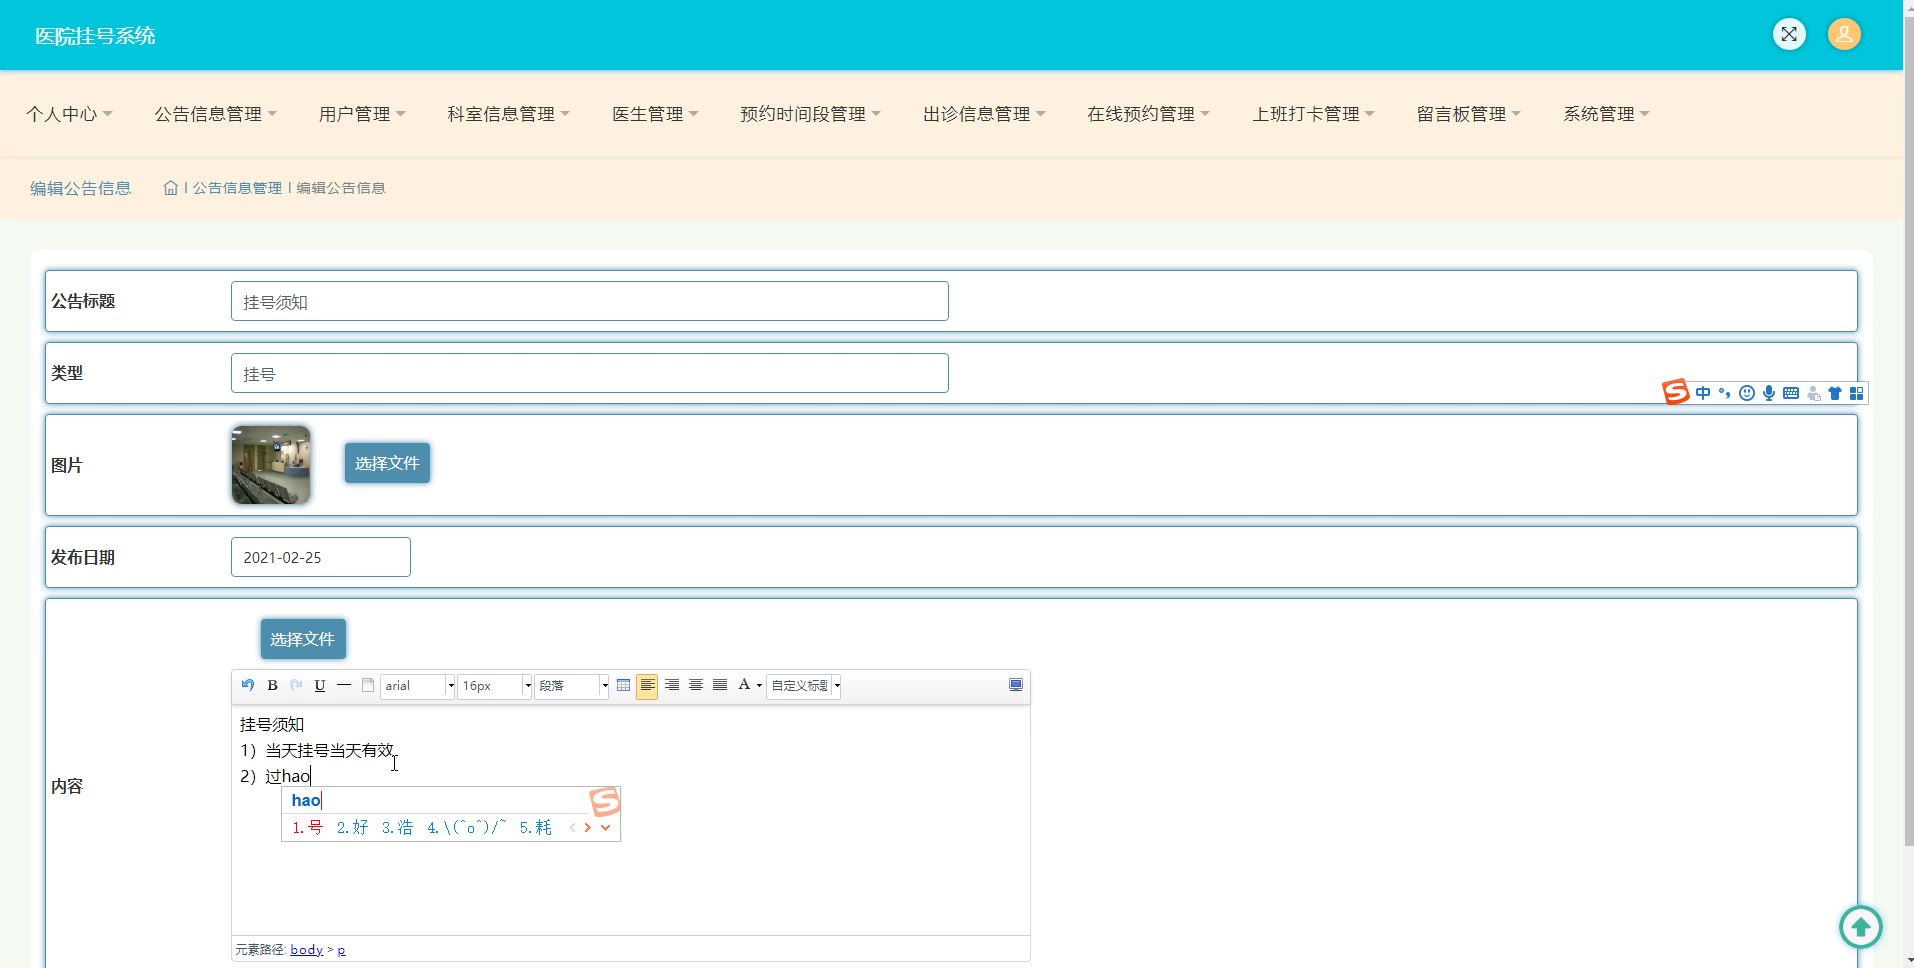This screenshot has width=1914, height=968.
Task: Click 选择文件 button next to image thumbnail
Action: click(x=387, y=463)
